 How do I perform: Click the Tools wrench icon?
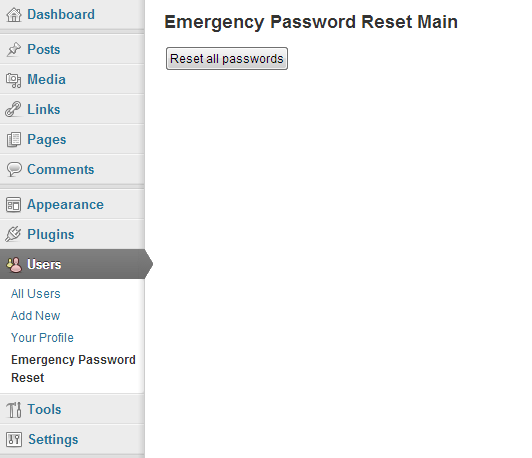[x=14, y=410]
